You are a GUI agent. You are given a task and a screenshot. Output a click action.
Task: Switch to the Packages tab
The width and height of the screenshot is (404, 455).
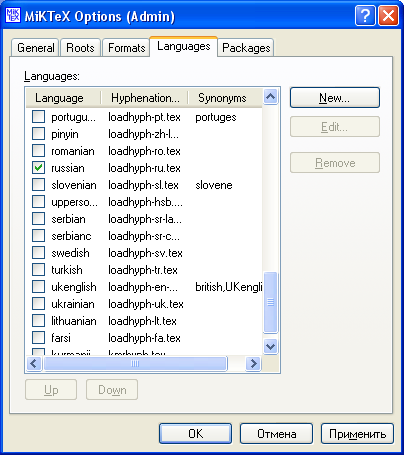[x=246, y=48]
